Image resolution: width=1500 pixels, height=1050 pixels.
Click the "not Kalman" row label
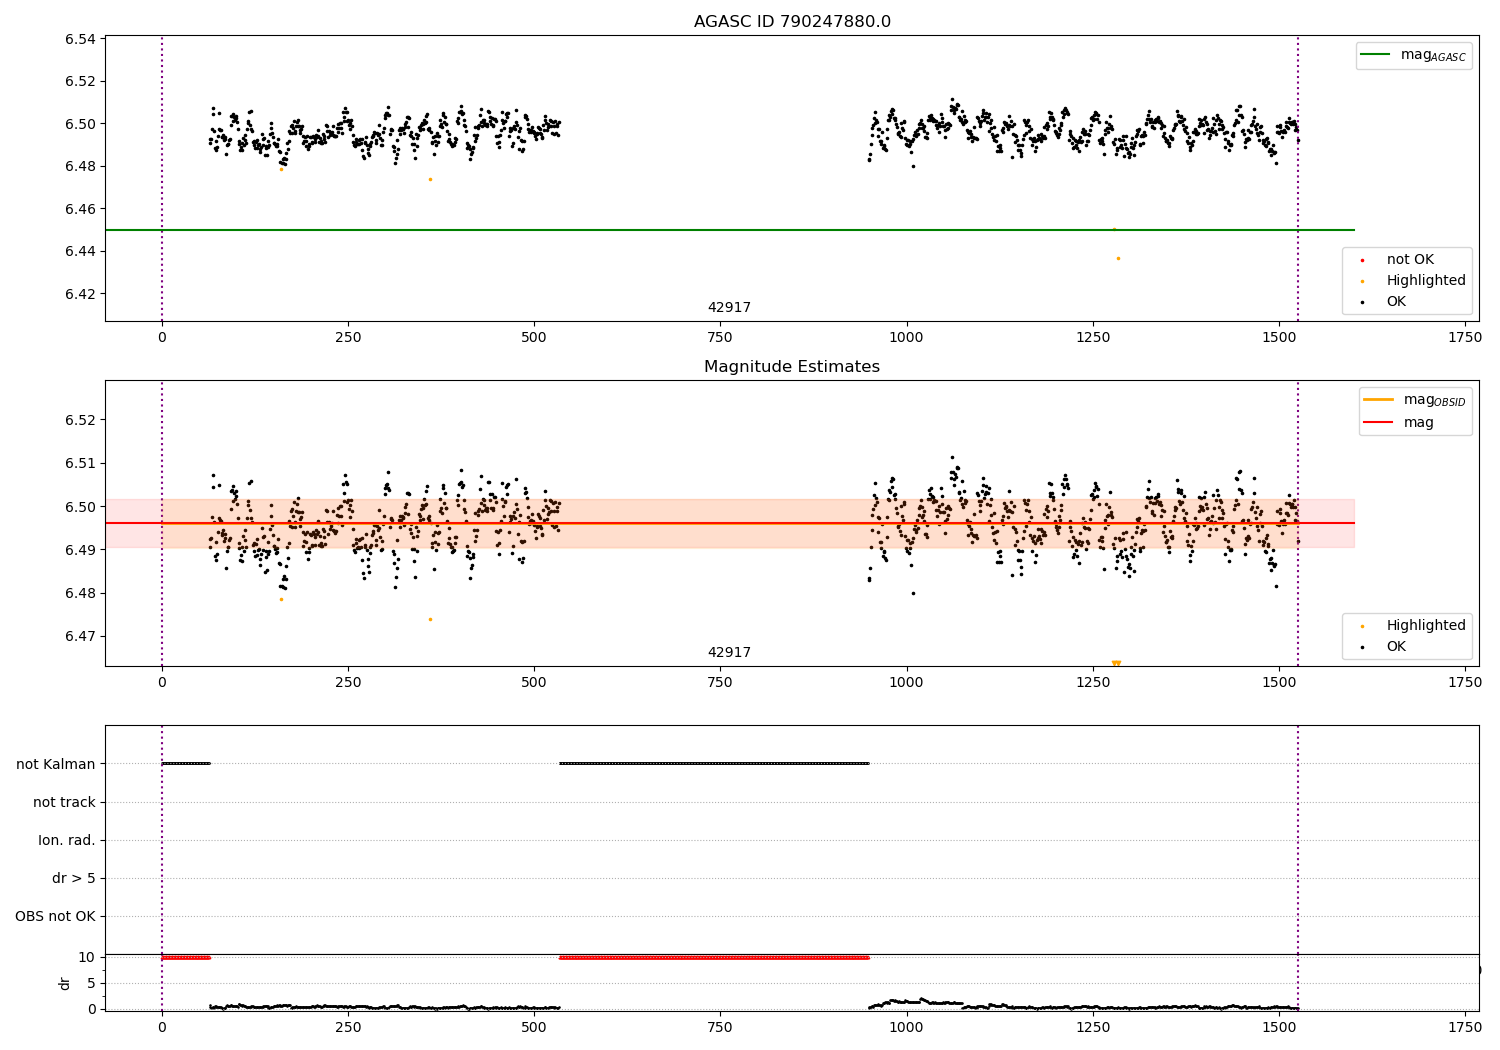(56, 765)
